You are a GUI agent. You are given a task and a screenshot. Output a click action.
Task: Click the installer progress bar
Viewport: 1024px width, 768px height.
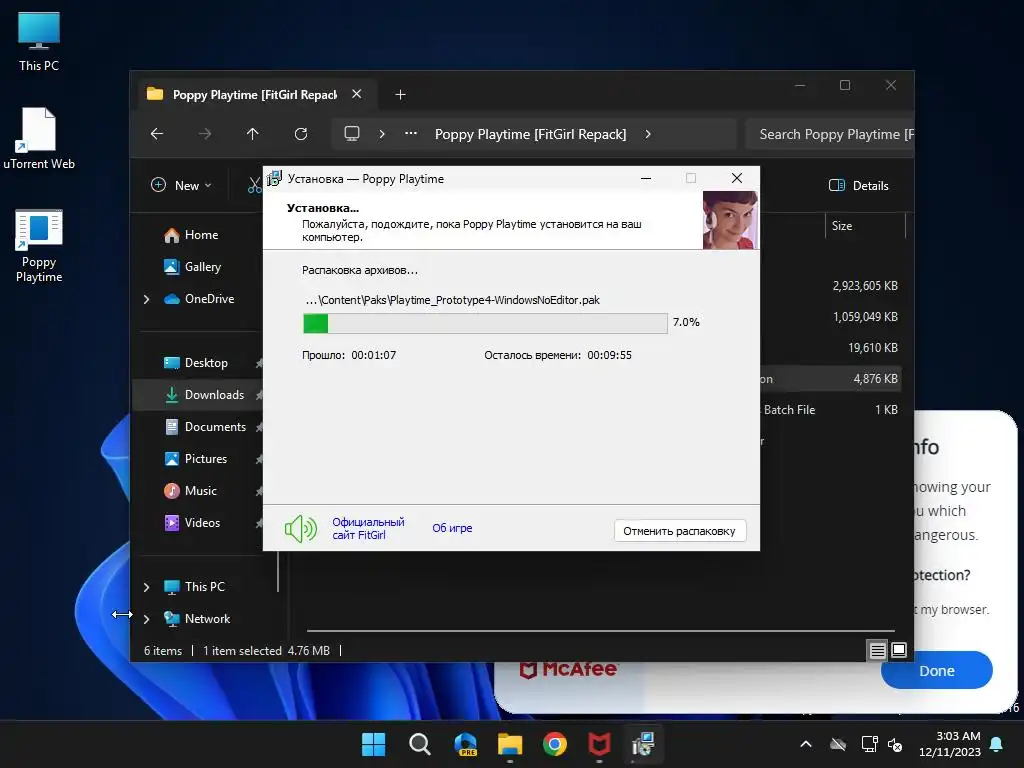(485, 323)
